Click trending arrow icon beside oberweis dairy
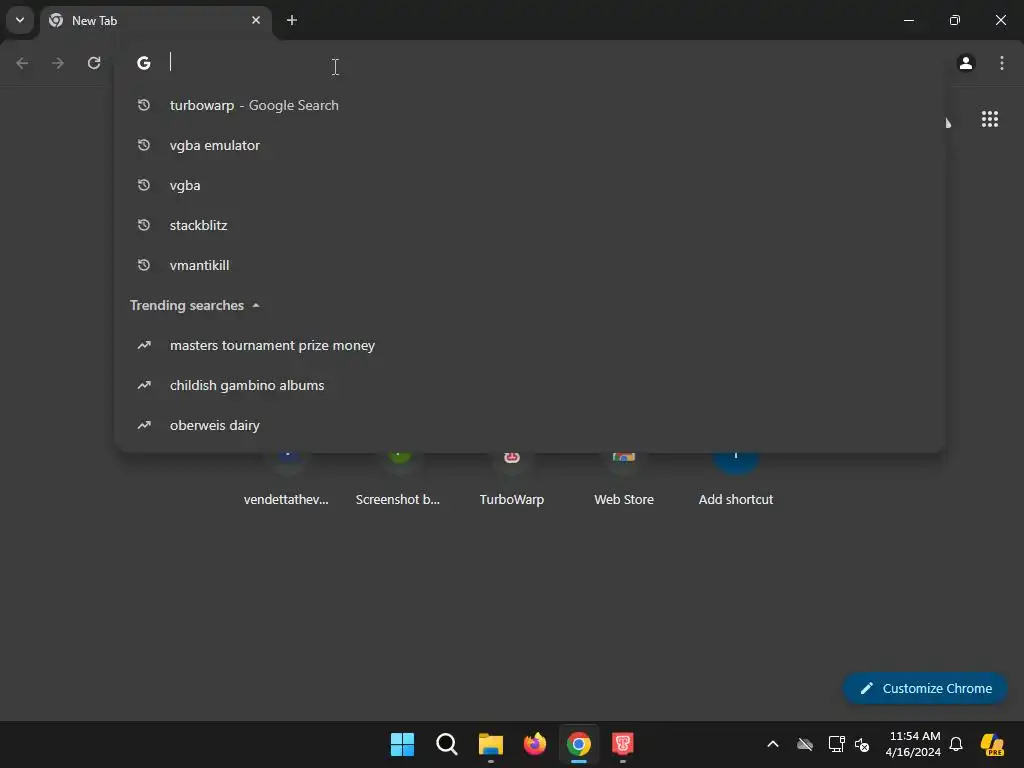This screenshot has width=1024, height=768. (144, 425)
